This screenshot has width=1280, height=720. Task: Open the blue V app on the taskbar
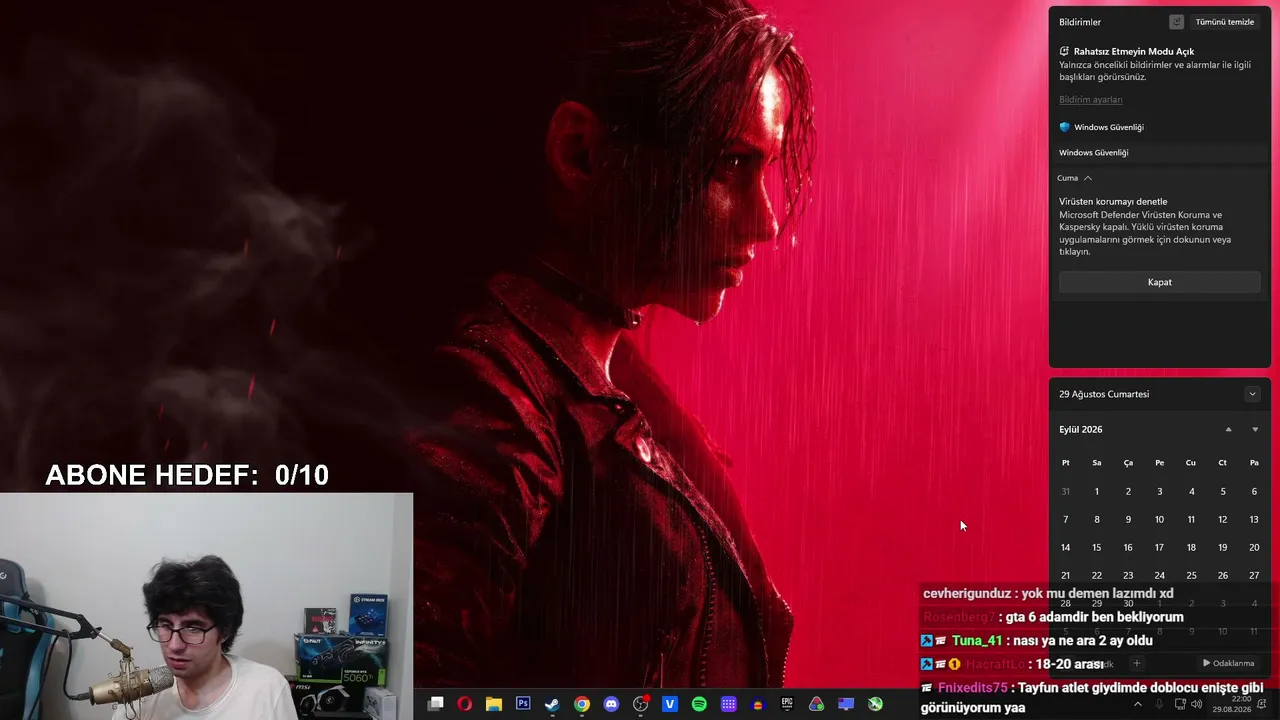[x=670, y=704]
